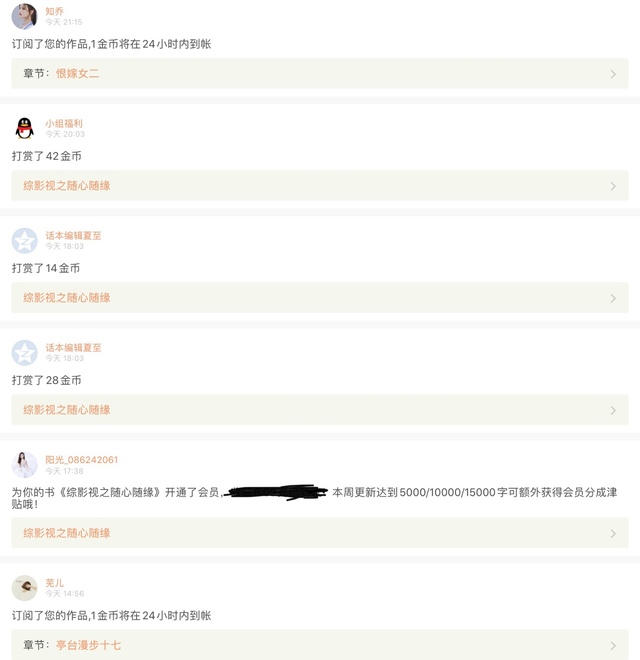This screenshot has height=660, width=640.
Task: Click the chevron on the 14金币 tip's book row
Action: 613,298
